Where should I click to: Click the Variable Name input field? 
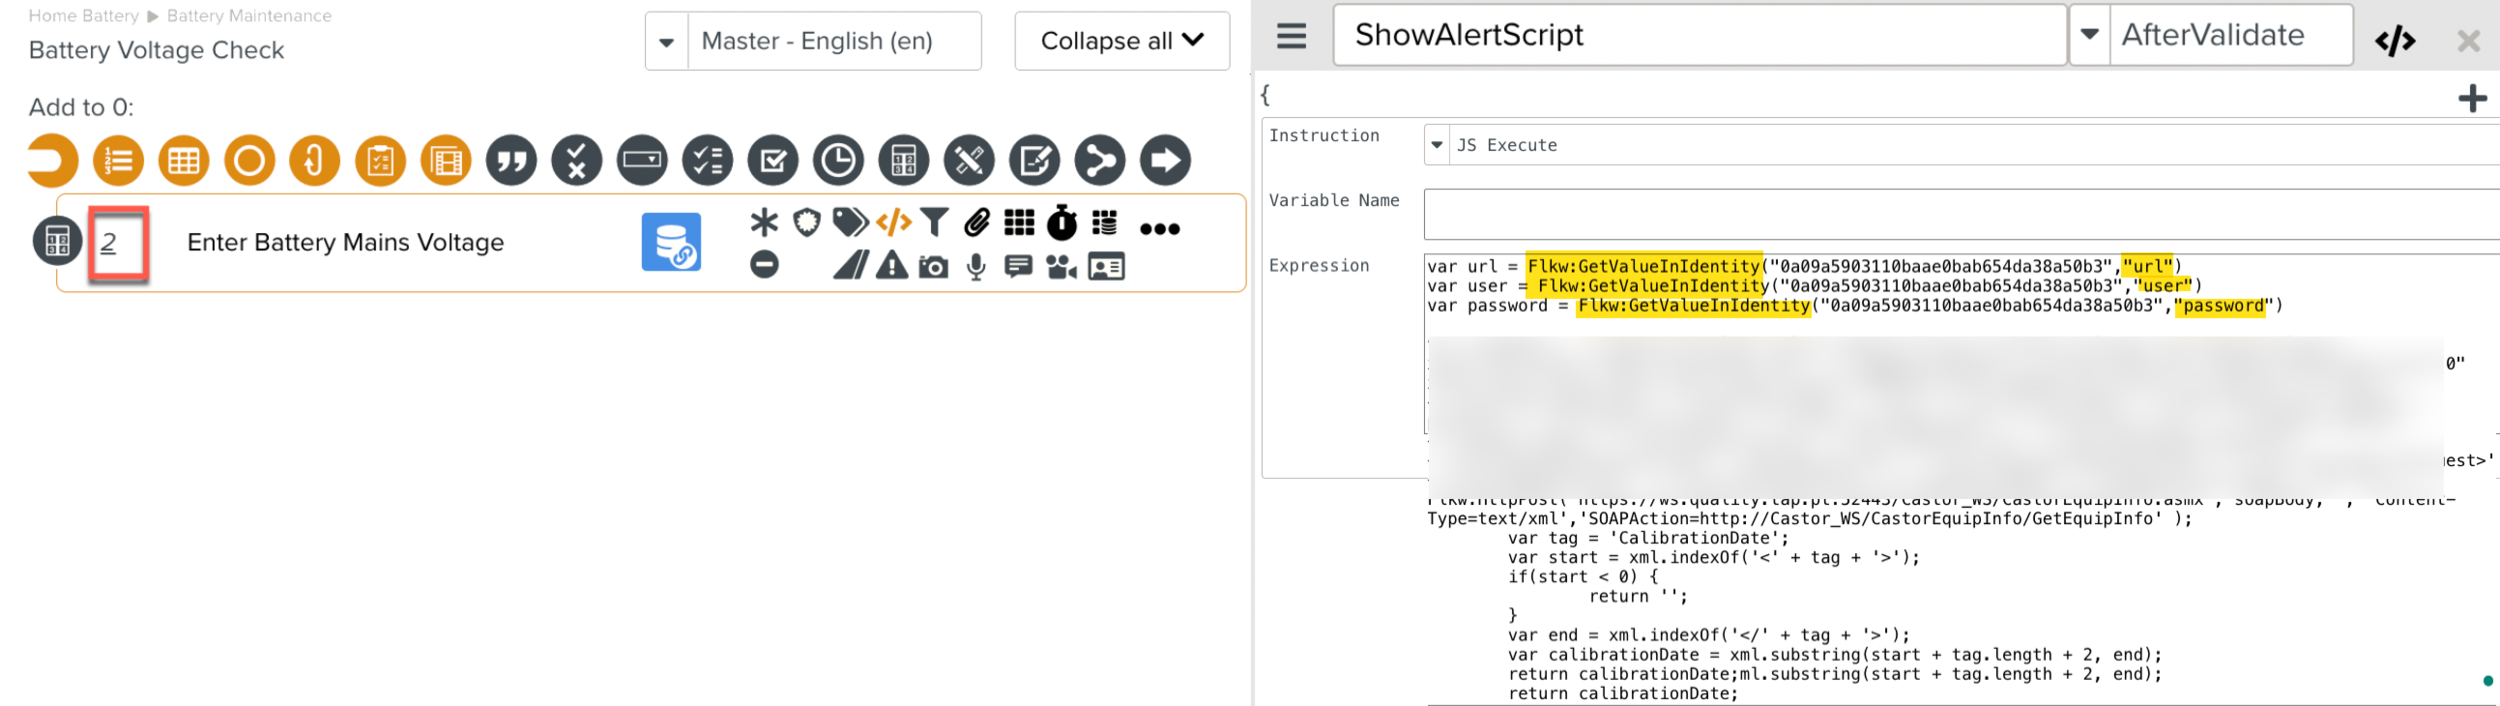[x=1960, y=214]
